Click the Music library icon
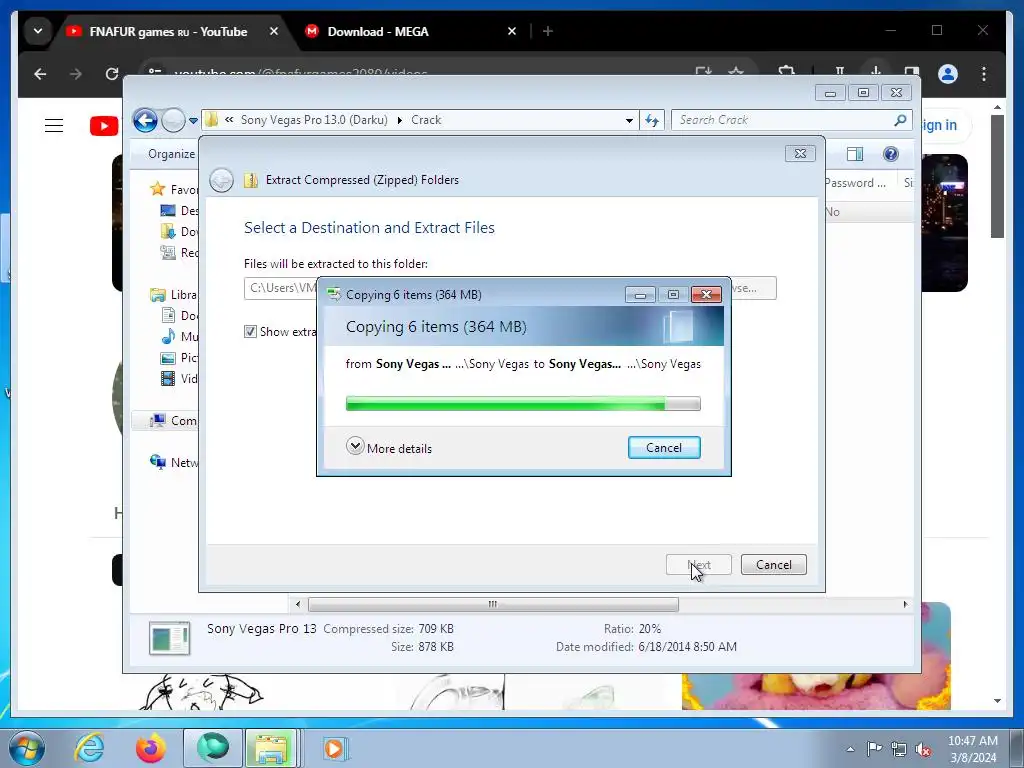 (168, 336)
